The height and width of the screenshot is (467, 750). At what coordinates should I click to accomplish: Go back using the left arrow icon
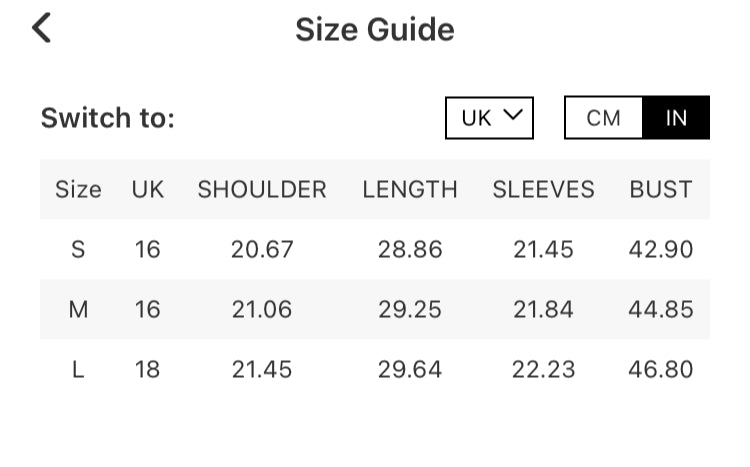41,28
